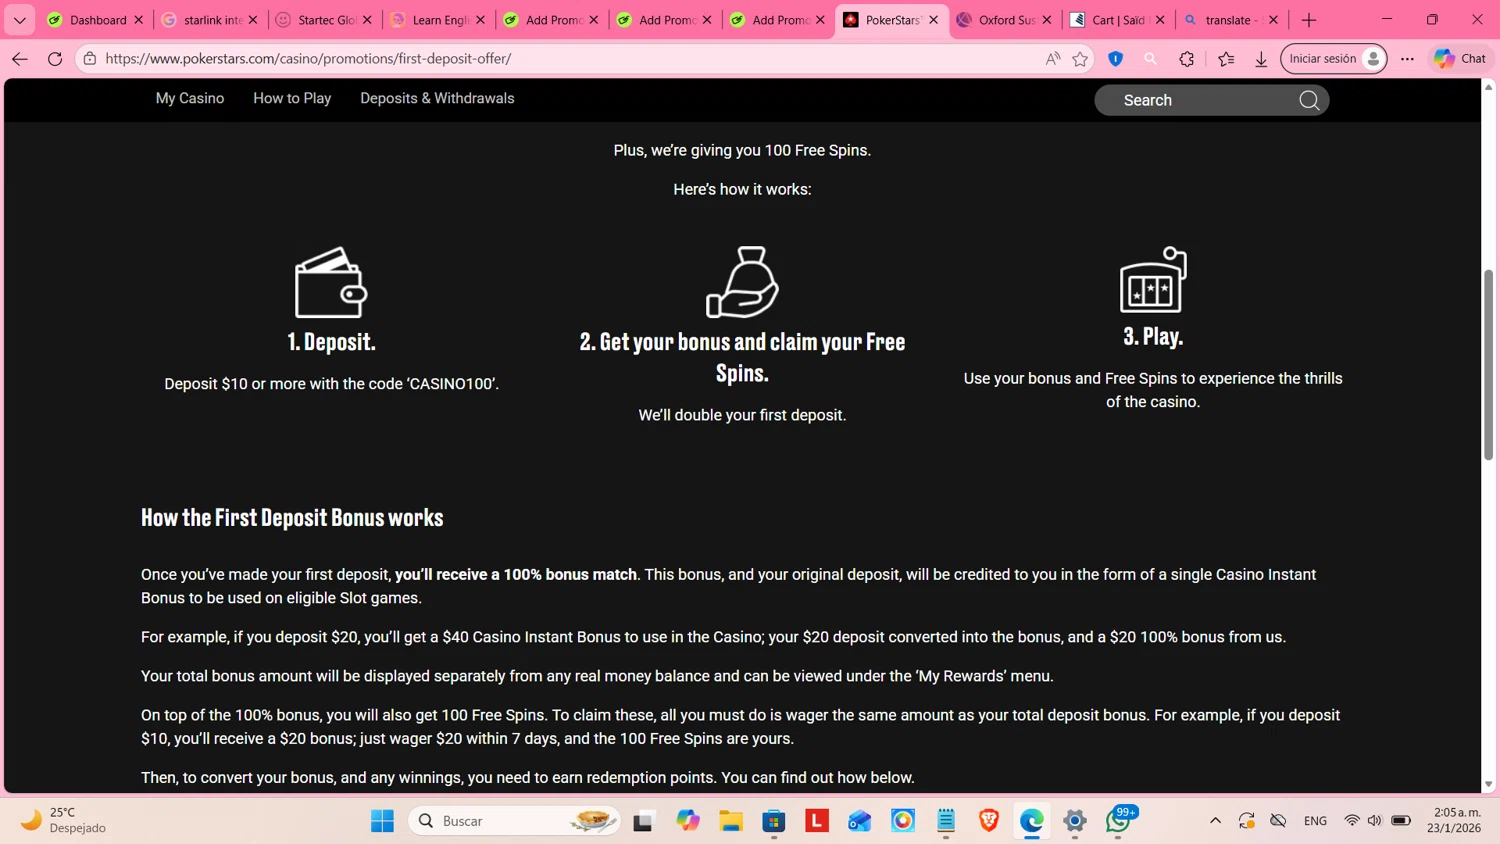Click the browser back arrow
This screenshot has width=1500, height=844.
pyautogui.click(x=20, y=59)
